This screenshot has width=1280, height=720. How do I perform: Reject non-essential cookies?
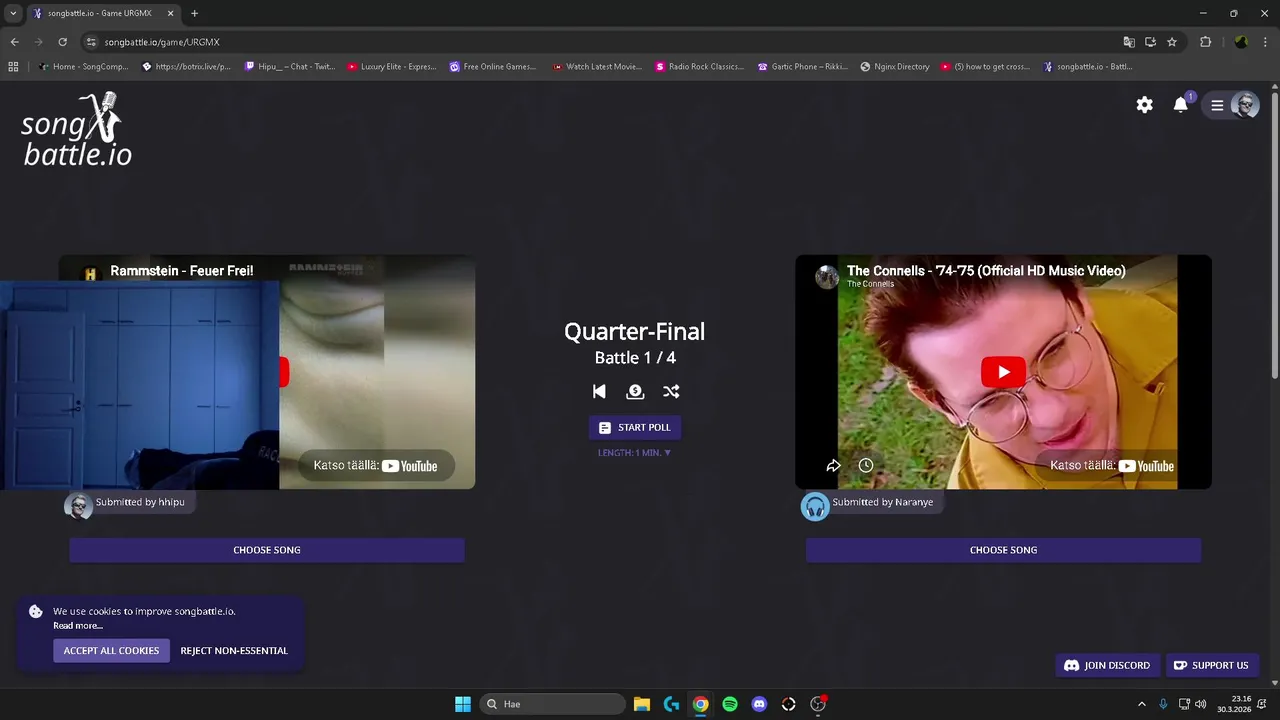tap(234, 651)
